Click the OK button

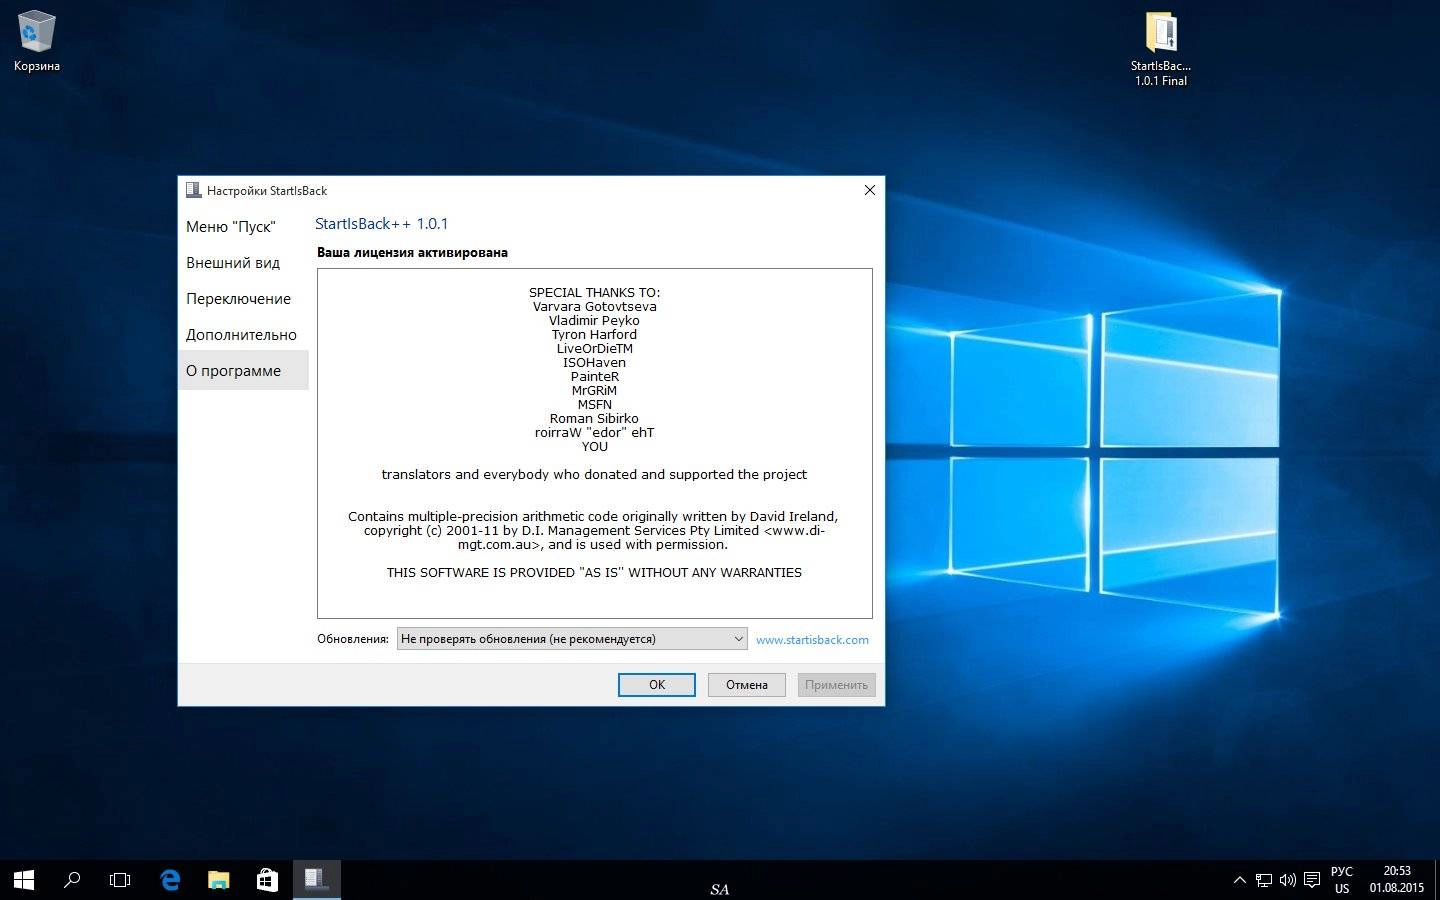tap(657, 685)
